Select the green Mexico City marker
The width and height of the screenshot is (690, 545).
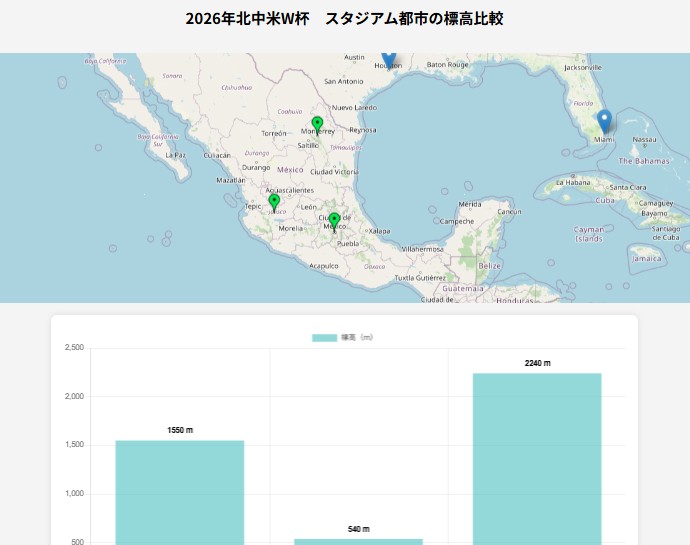(334, 219)
